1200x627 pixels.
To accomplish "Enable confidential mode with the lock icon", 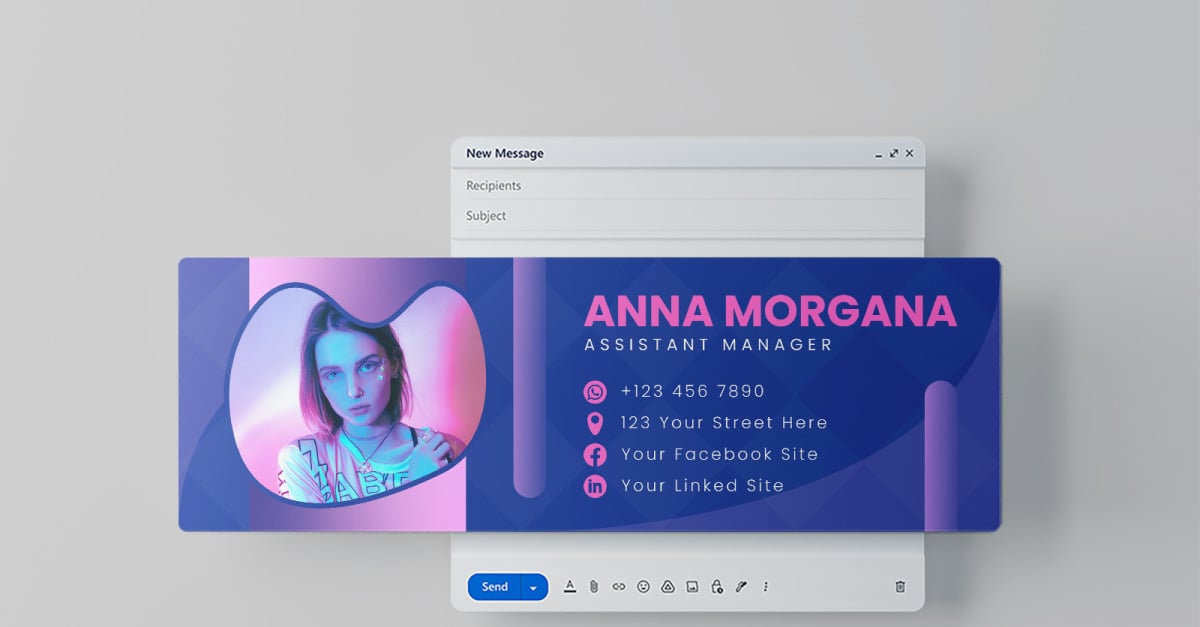I will 715,587.
